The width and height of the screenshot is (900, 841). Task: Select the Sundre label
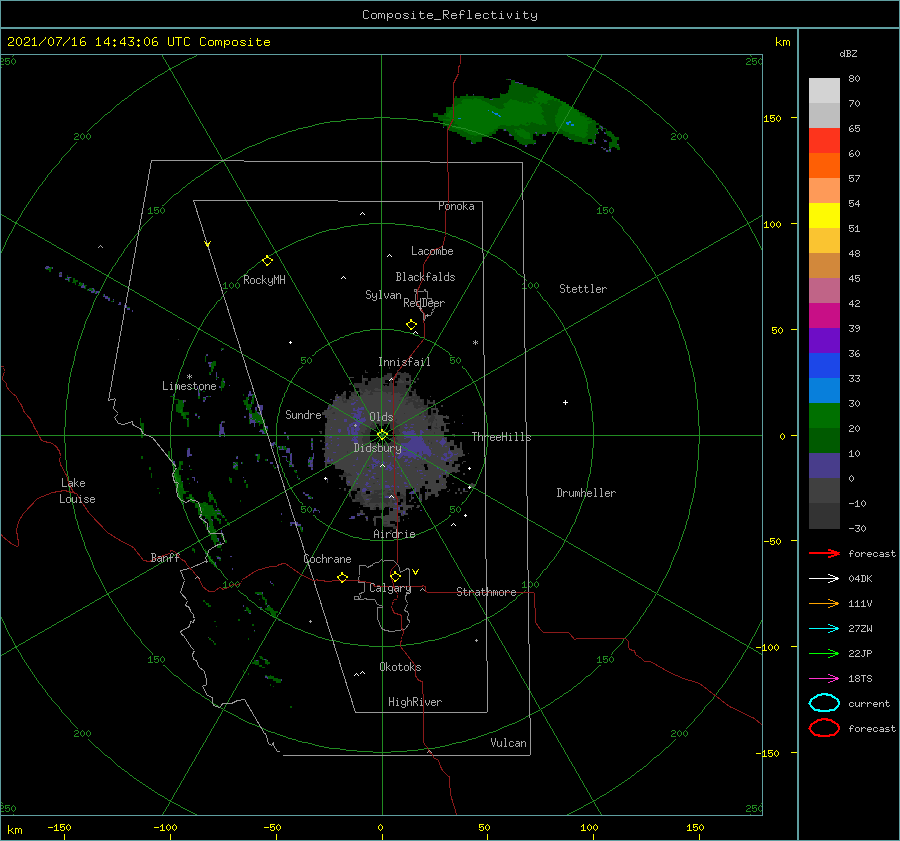(x=303, y=415)
